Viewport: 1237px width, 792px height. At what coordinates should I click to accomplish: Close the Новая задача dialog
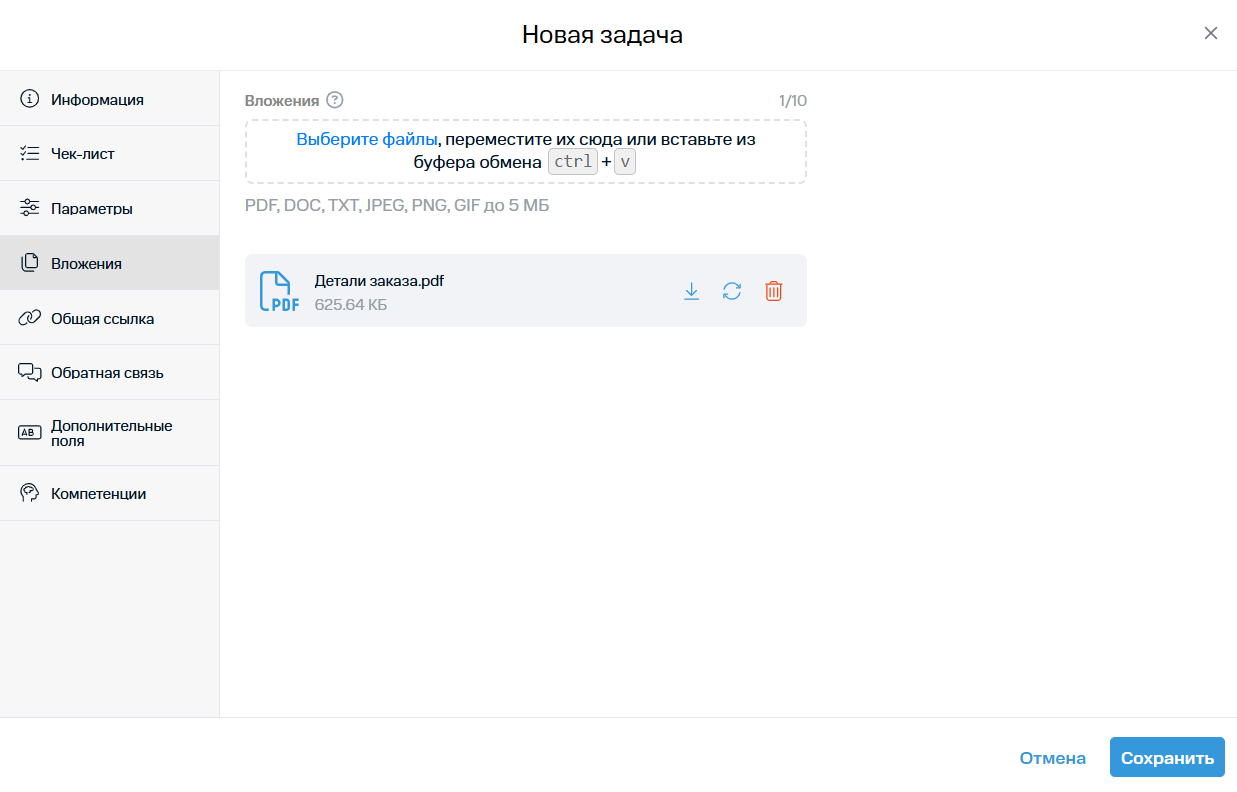(1210, 33)
